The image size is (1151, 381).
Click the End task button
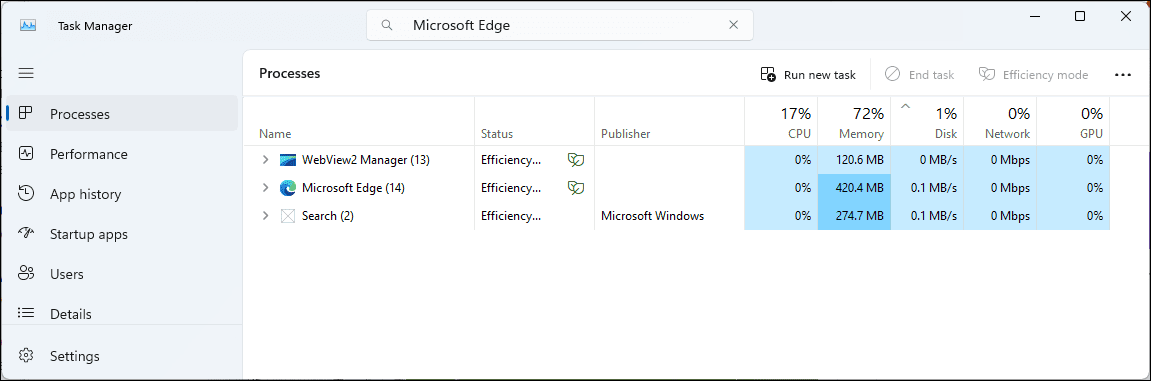tap(919, 74)
